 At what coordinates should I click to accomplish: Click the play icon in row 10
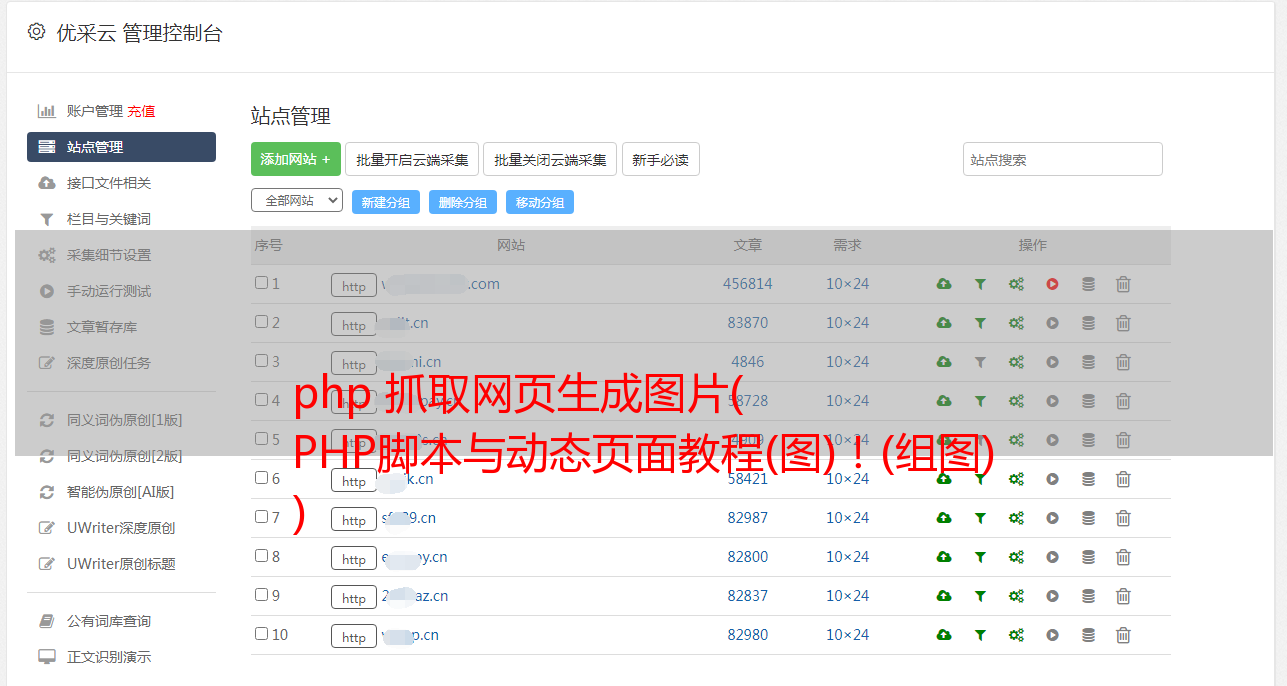[x=1052, y=635]
